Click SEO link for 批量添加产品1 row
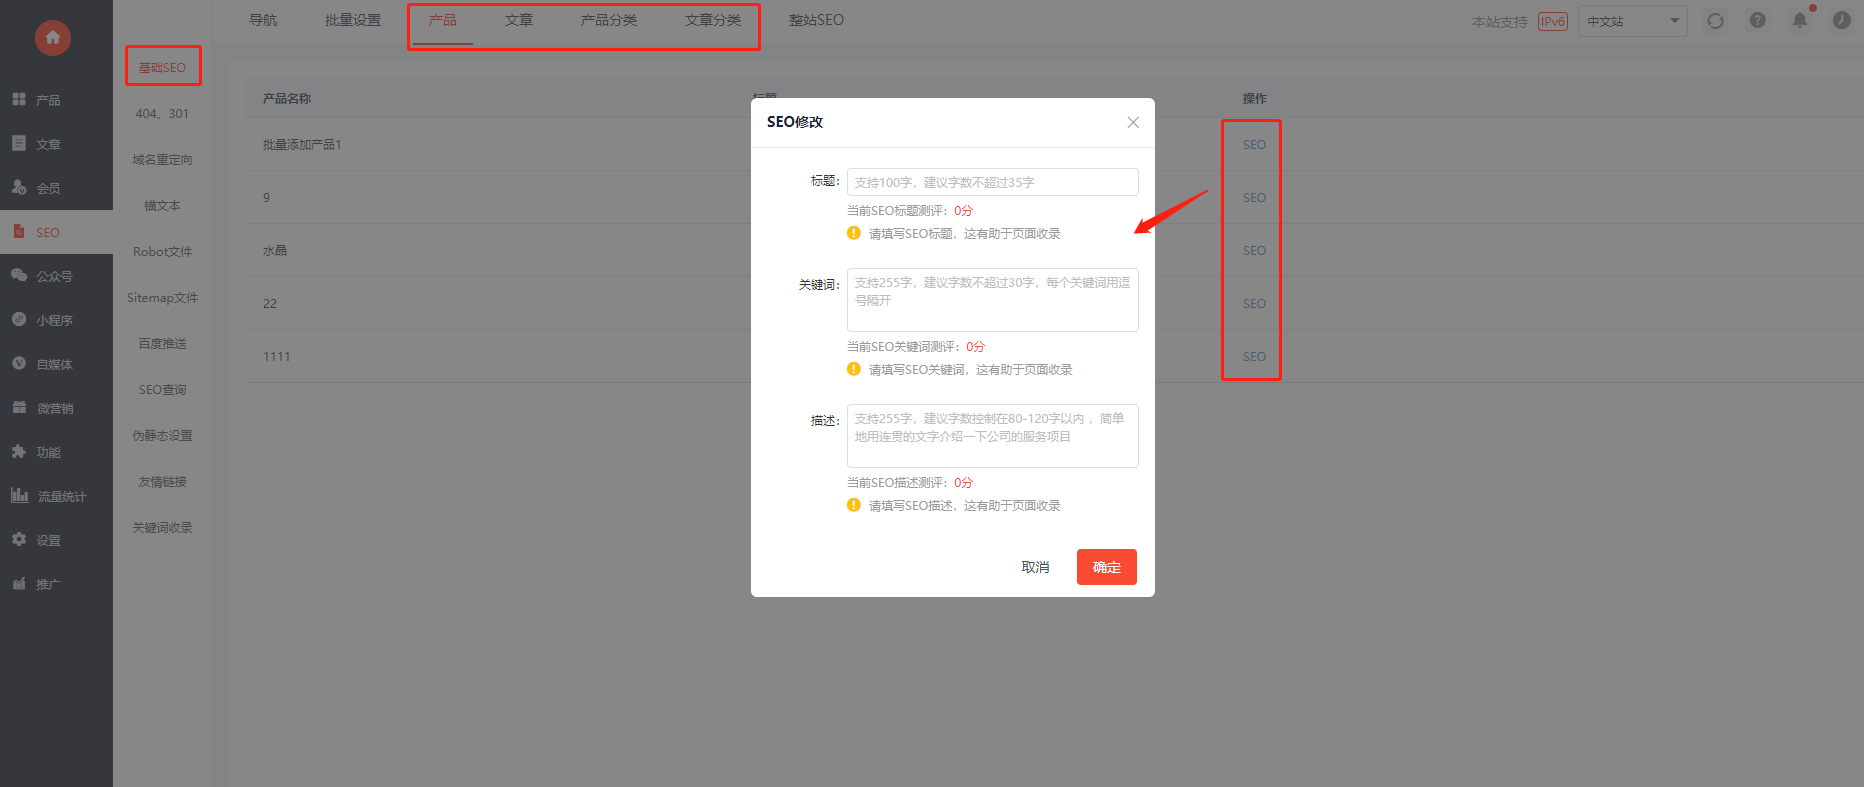This screenshot has height=787, width=1864. click(1254, 145)
